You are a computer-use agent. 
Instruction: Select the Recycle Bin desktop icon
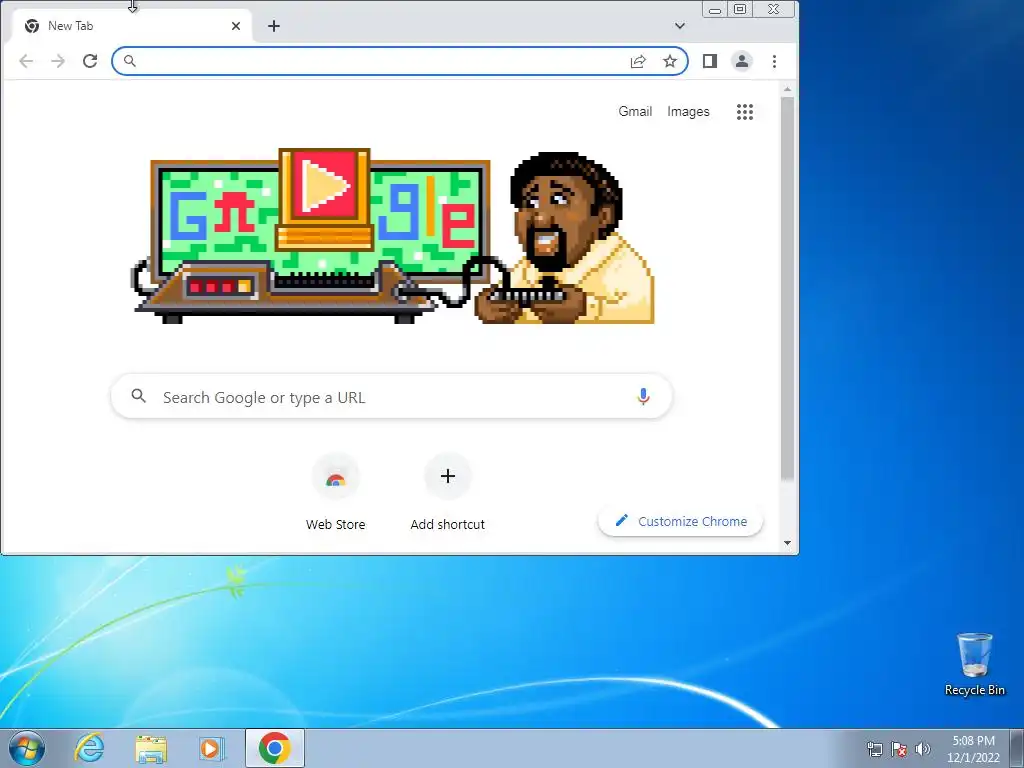(975, 665)
